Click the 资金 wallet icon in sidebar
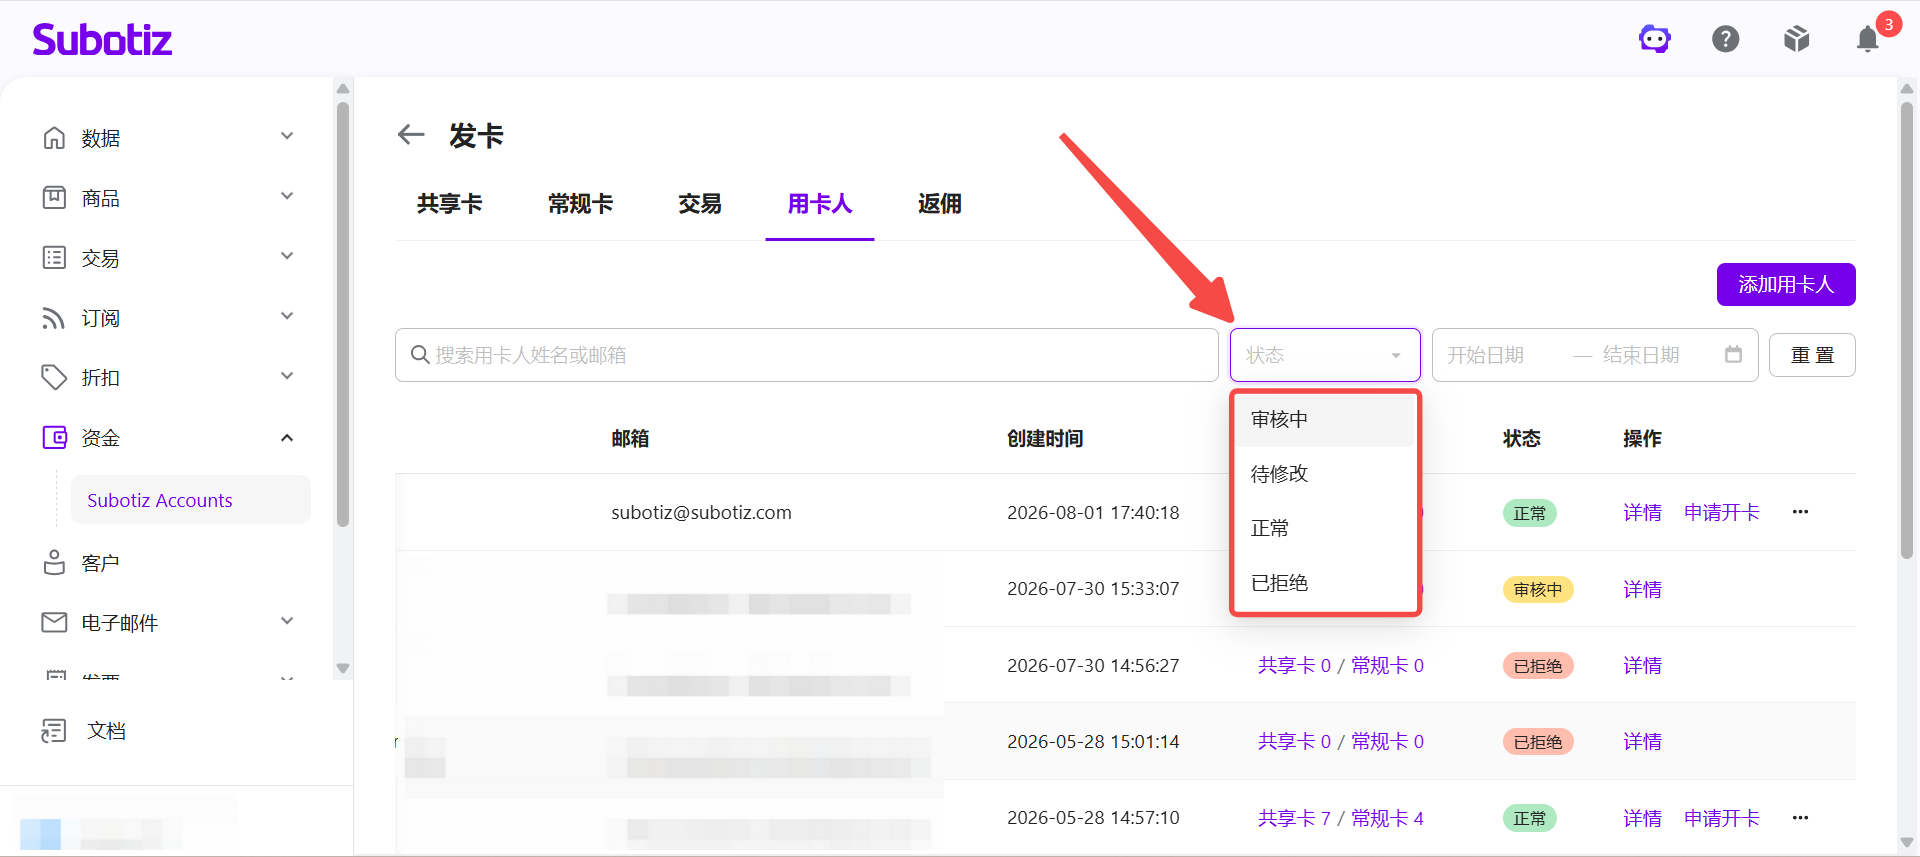This screenshot has height=857, width=1920. (x=54, y=437)
